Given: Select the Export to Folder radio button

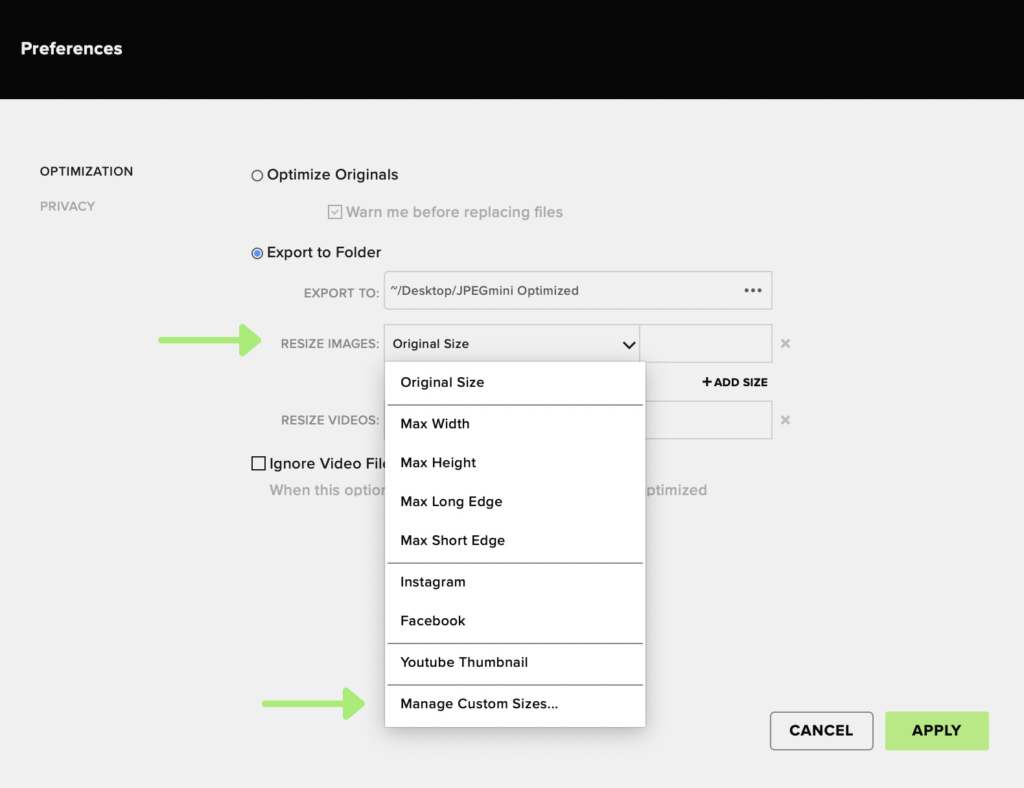Looking at the screenshot, I should coord(257,253).
